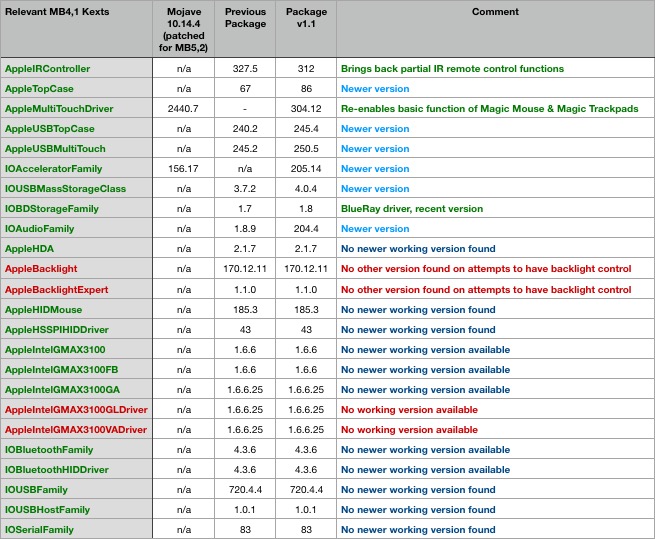Screen dimensions: 655x539
Task: Select the AppleUSBMultiTouch kext name
Action: click(x=55, y=149)
